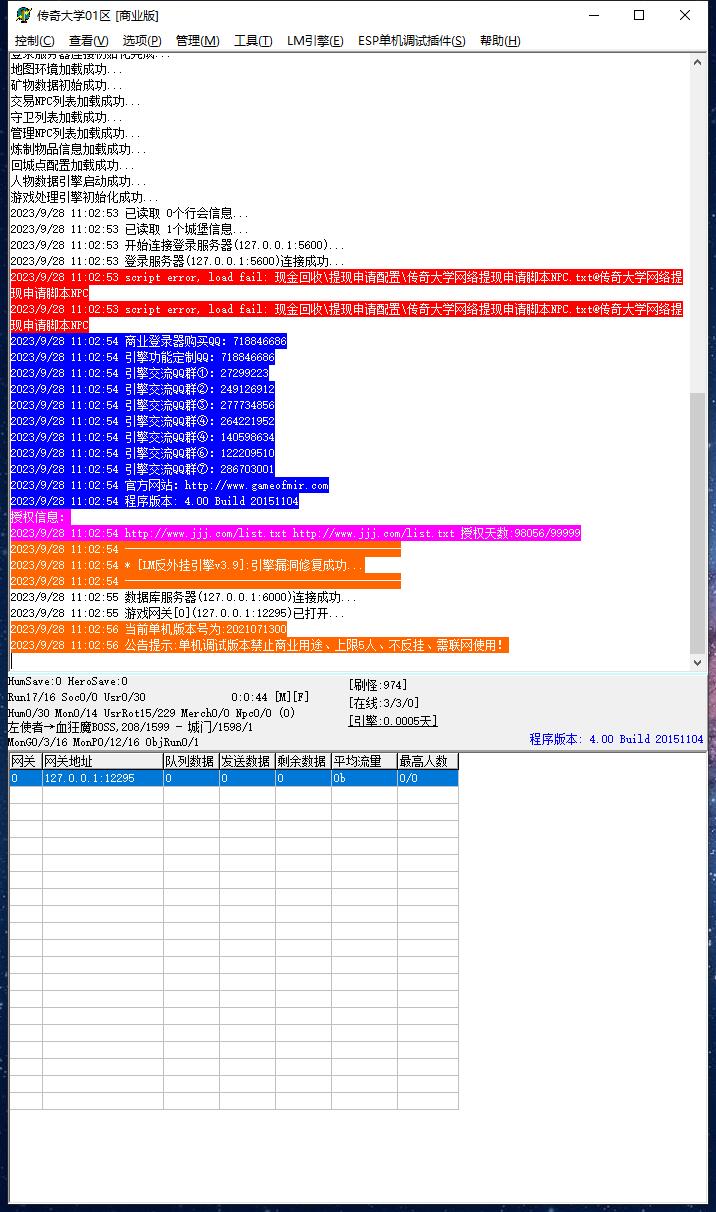Click the 引擎交流QQ群① 27299223 line
Image resolution: width=716 pixels, height=1212 pixels.
tap(139, 373)
